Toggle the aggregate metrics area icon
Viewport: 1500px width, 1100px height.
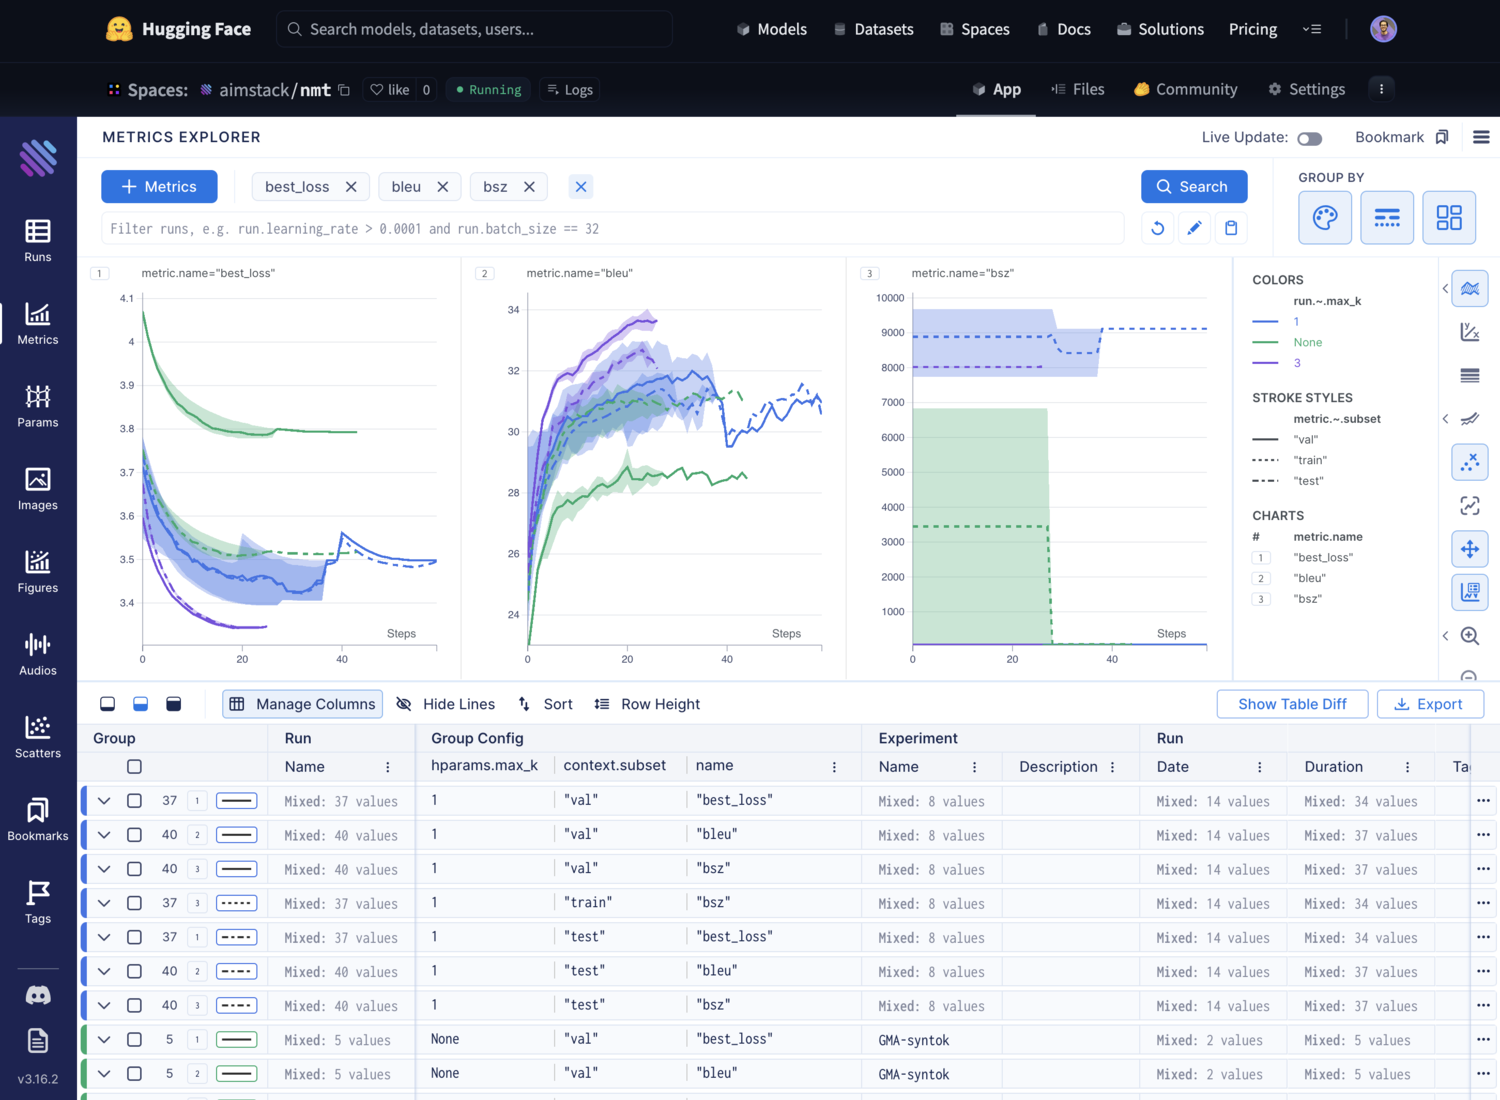pos(1470,289)
